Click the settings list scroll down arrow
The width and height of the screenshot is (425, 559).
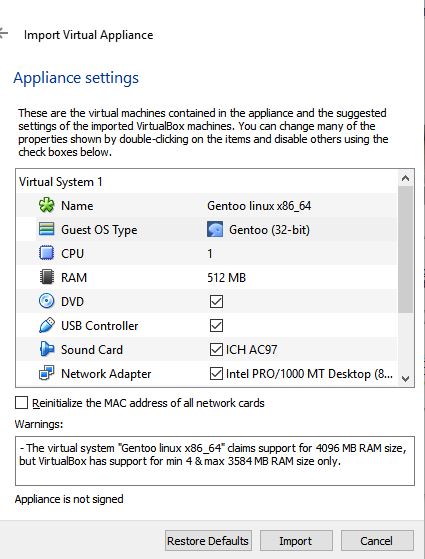tap(405, 379)
